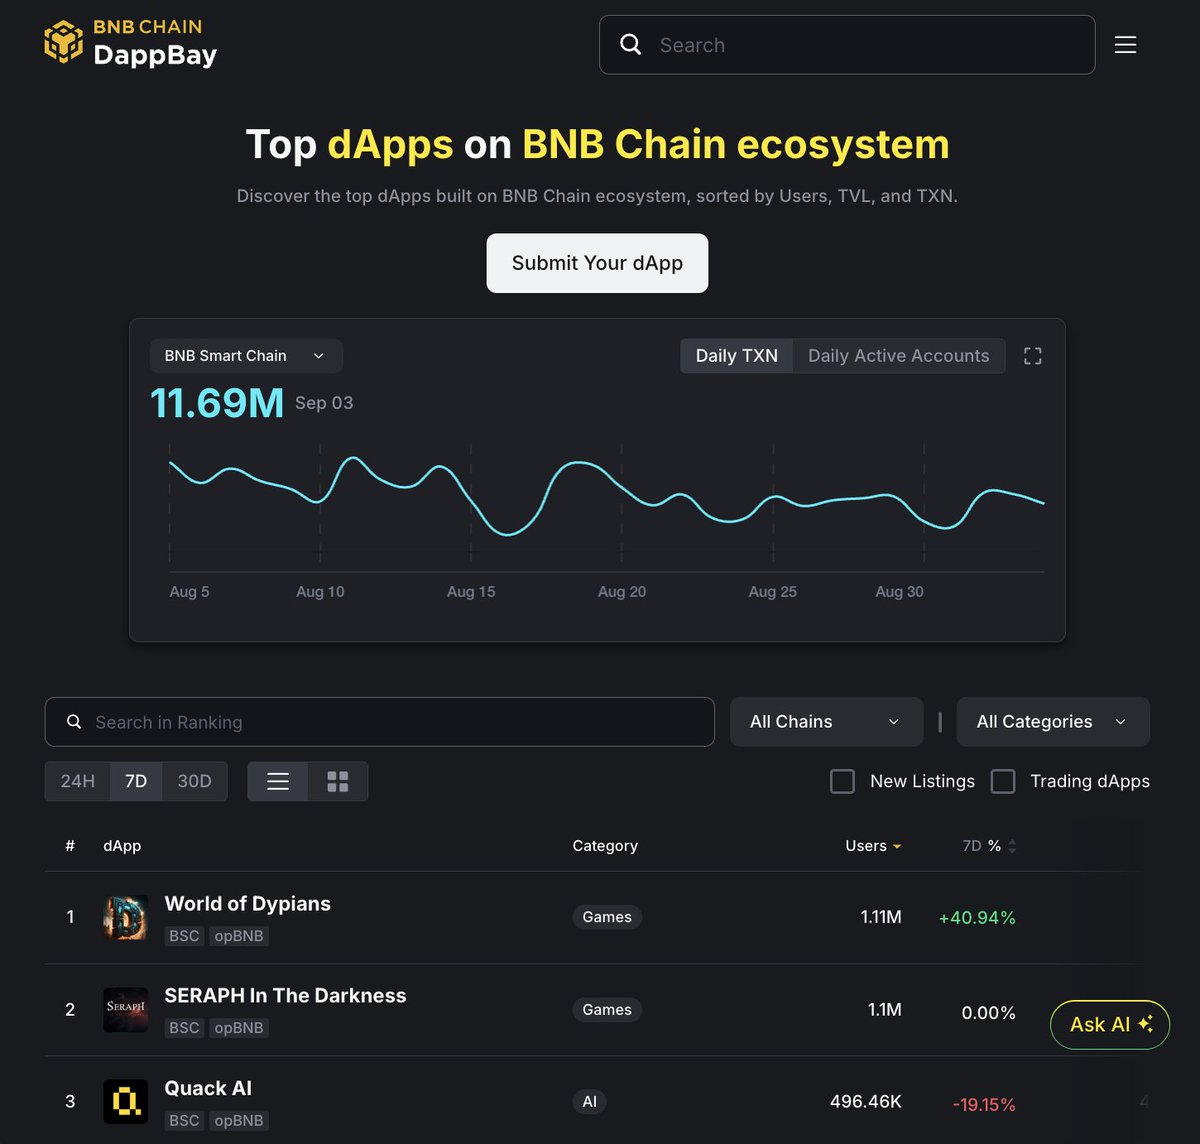Open the SERAPH In The Darkness app icon
1200x1144 pixels.
(125, 1010)
